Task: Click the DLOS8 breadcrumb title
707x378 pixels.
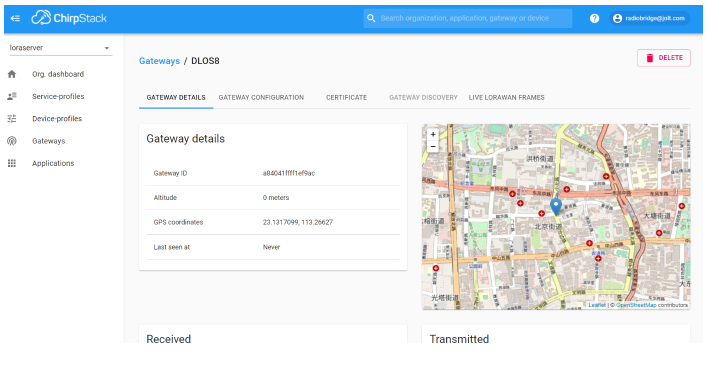Action: click(205, 61)
